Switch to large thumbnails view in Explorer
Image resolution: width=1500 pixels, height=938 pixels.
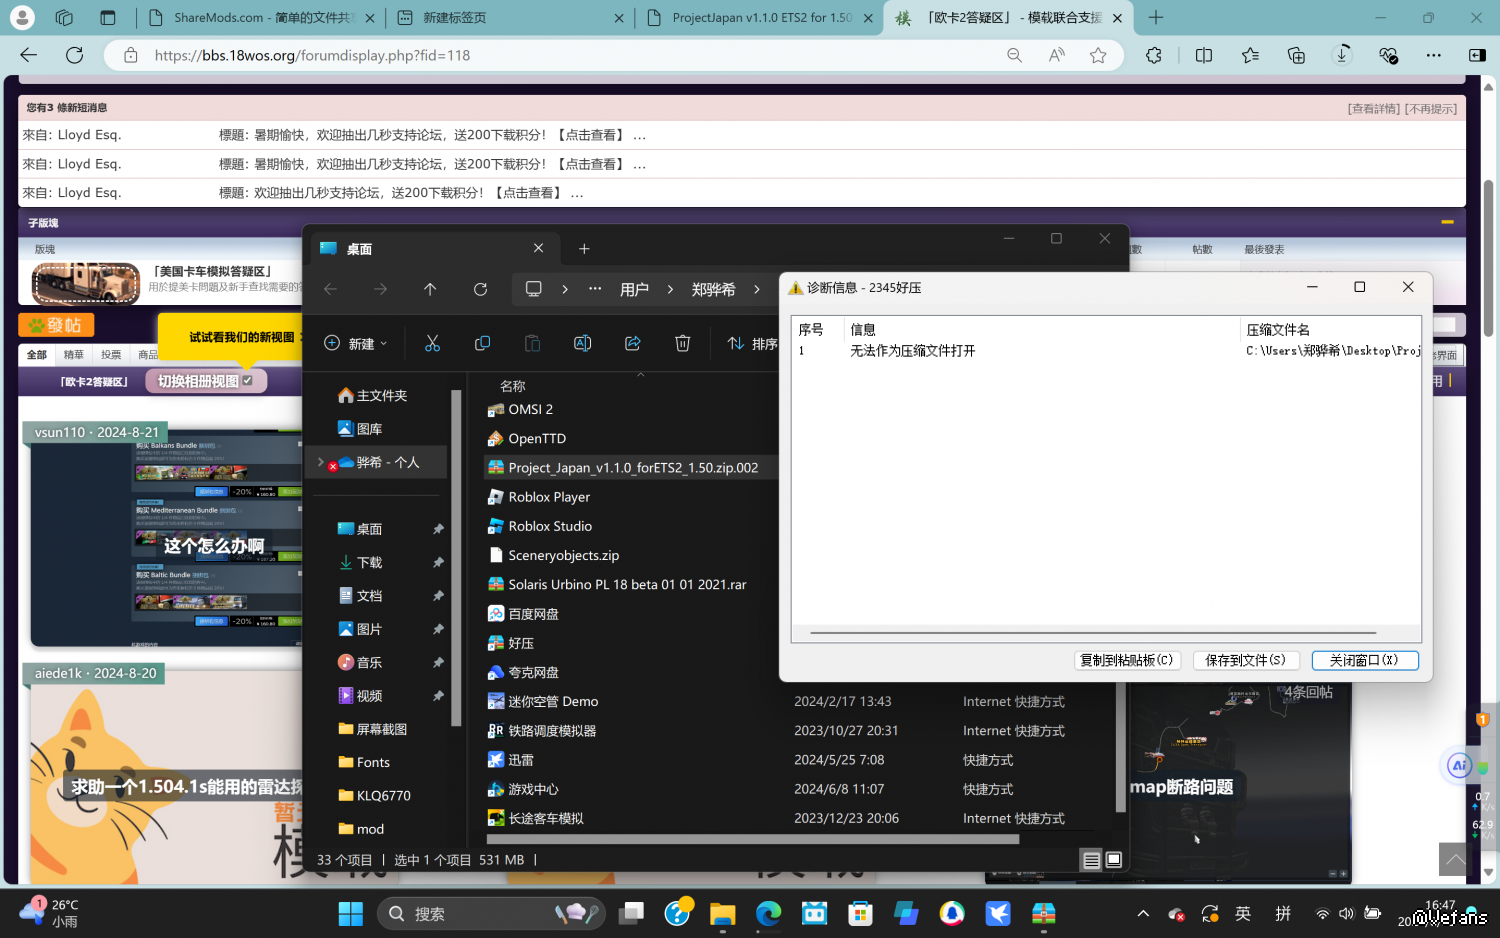(1113, 860)
